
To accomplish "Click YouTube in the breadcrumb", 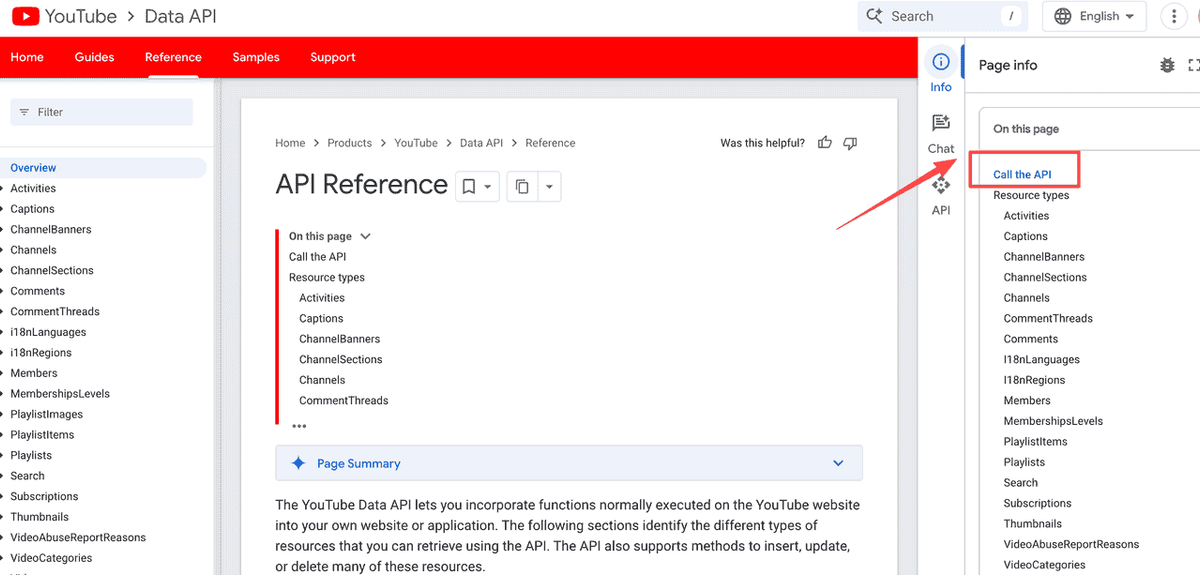I will coord(416,143).
